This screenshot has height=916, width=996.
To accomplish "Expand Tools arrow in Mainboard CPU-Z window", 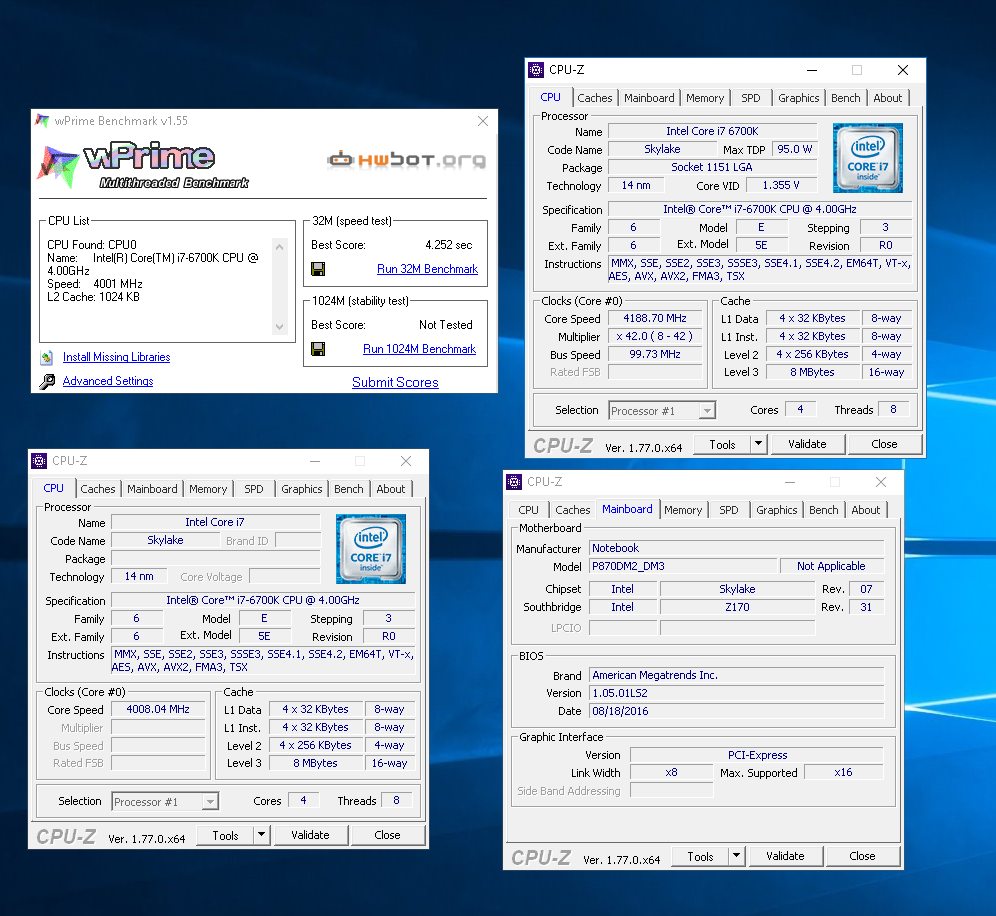I will (x=736, y=856).
